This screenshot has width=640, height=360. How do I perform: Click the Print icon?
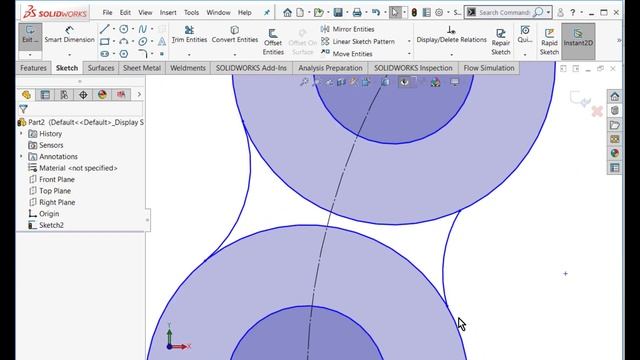coord(357,13)
